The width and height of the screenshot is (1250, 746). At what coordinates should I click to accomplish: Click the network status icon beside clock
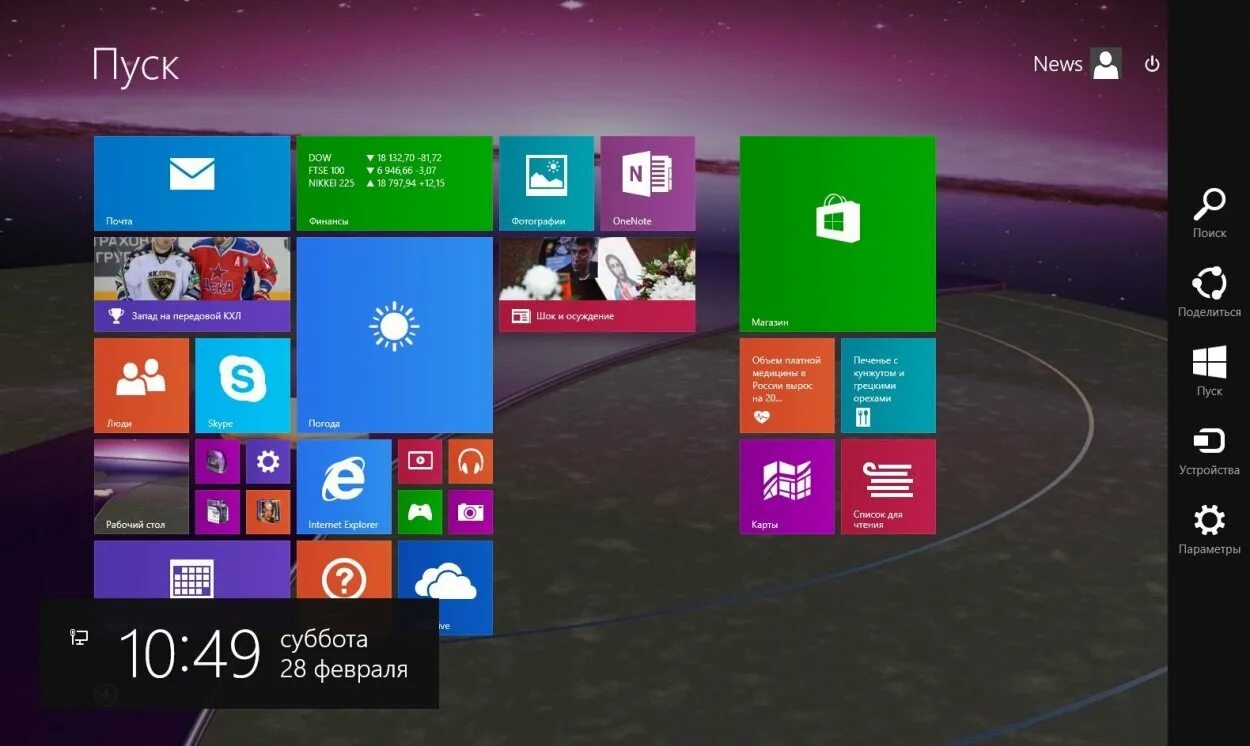click(79, 637)
